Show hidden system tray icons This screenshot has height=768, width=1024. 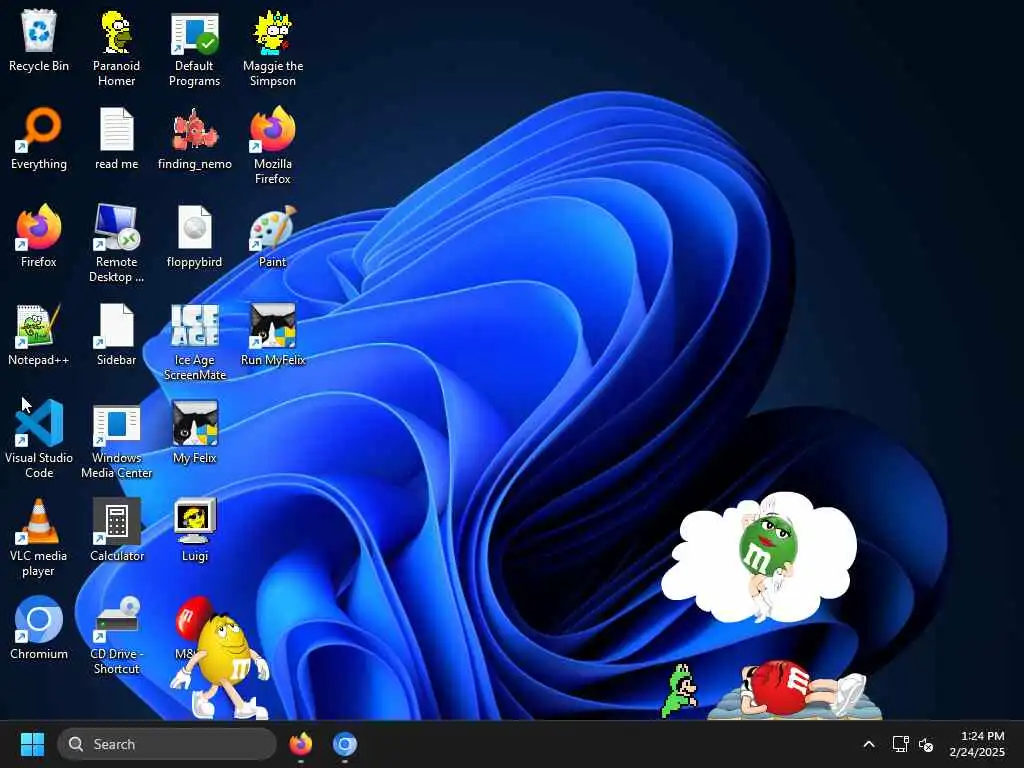click(x=869, y=744)
